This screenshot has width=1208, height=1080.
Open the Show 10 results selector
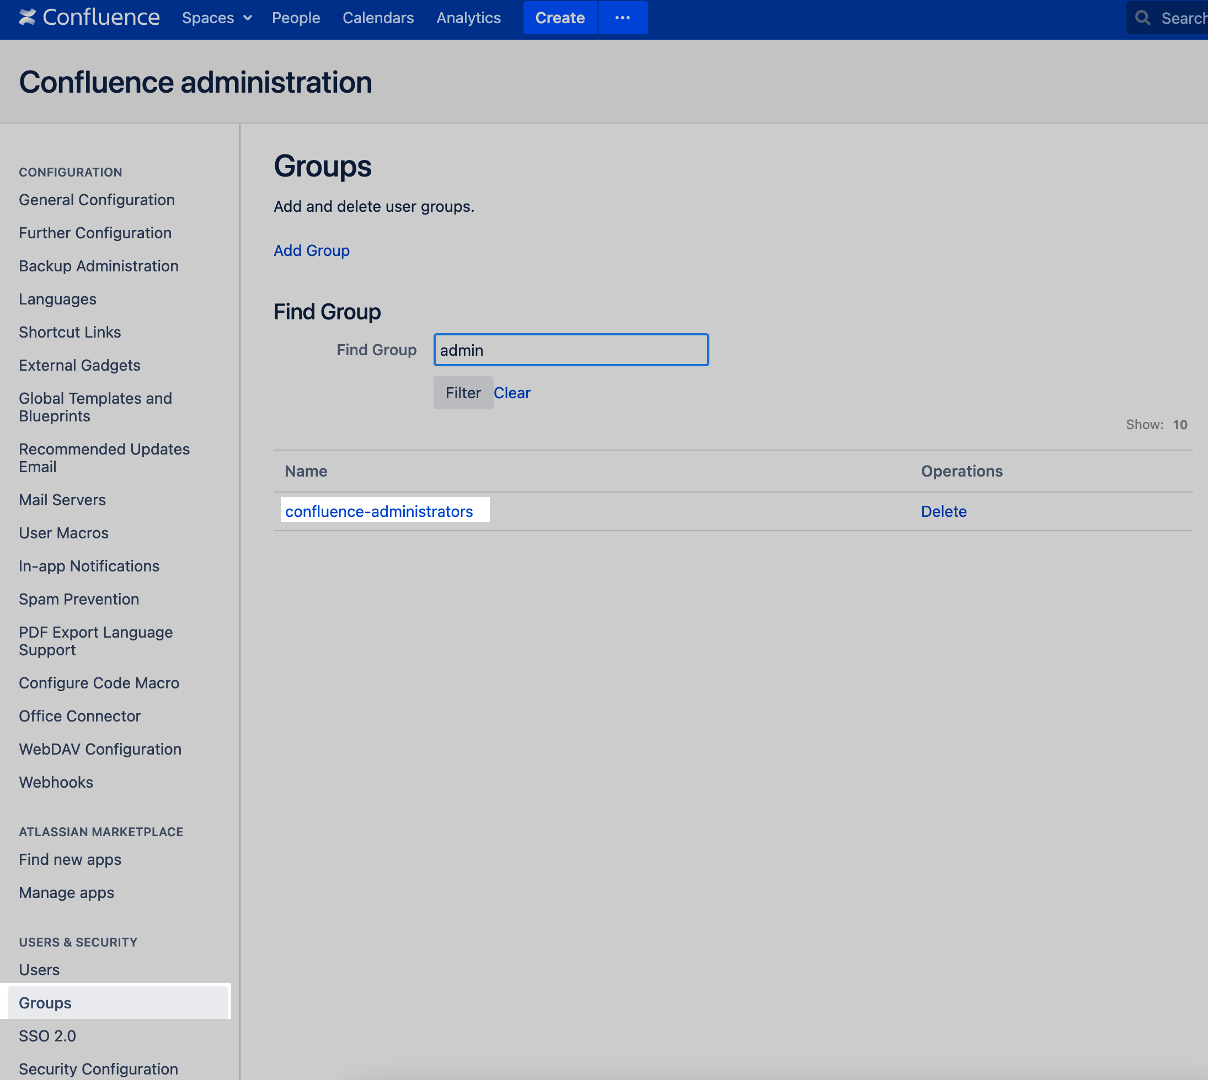[1180, 424]
